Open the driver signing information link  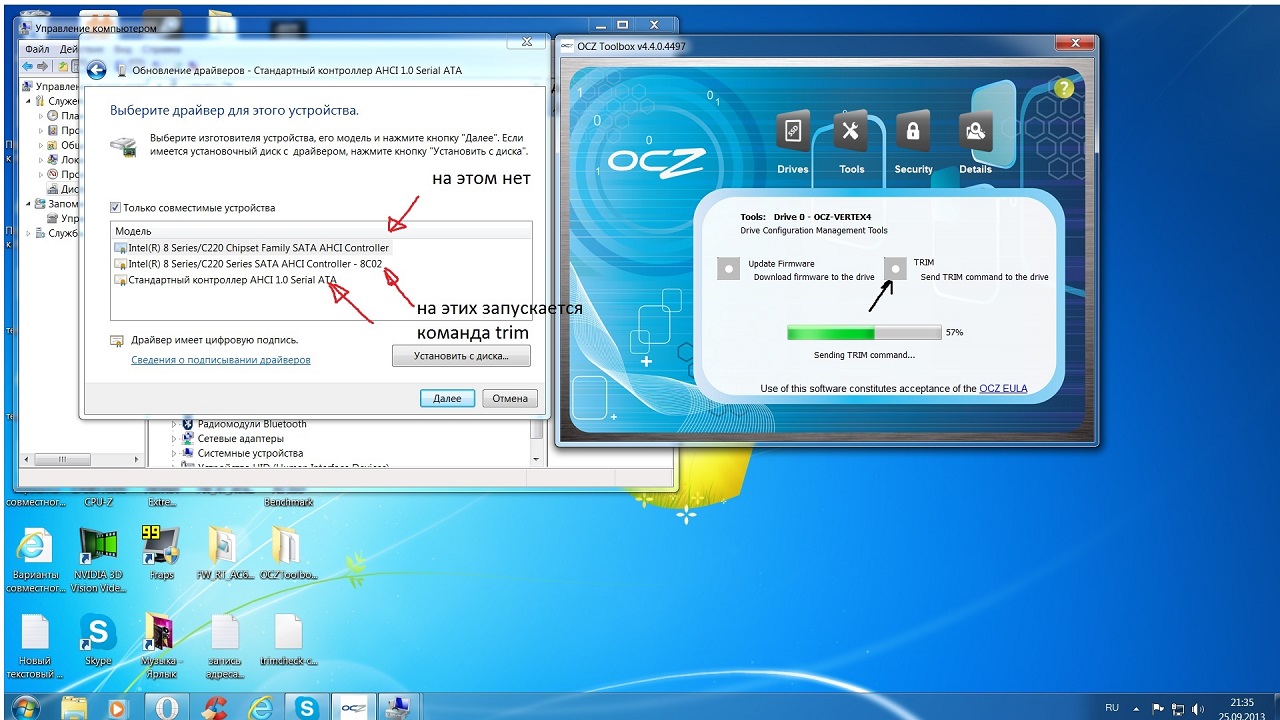click(221, 360)
